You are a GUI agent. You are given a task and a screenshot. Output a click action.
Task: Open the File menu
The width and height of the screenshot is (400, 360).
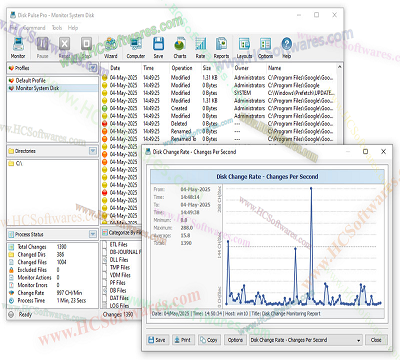(13, 28)
